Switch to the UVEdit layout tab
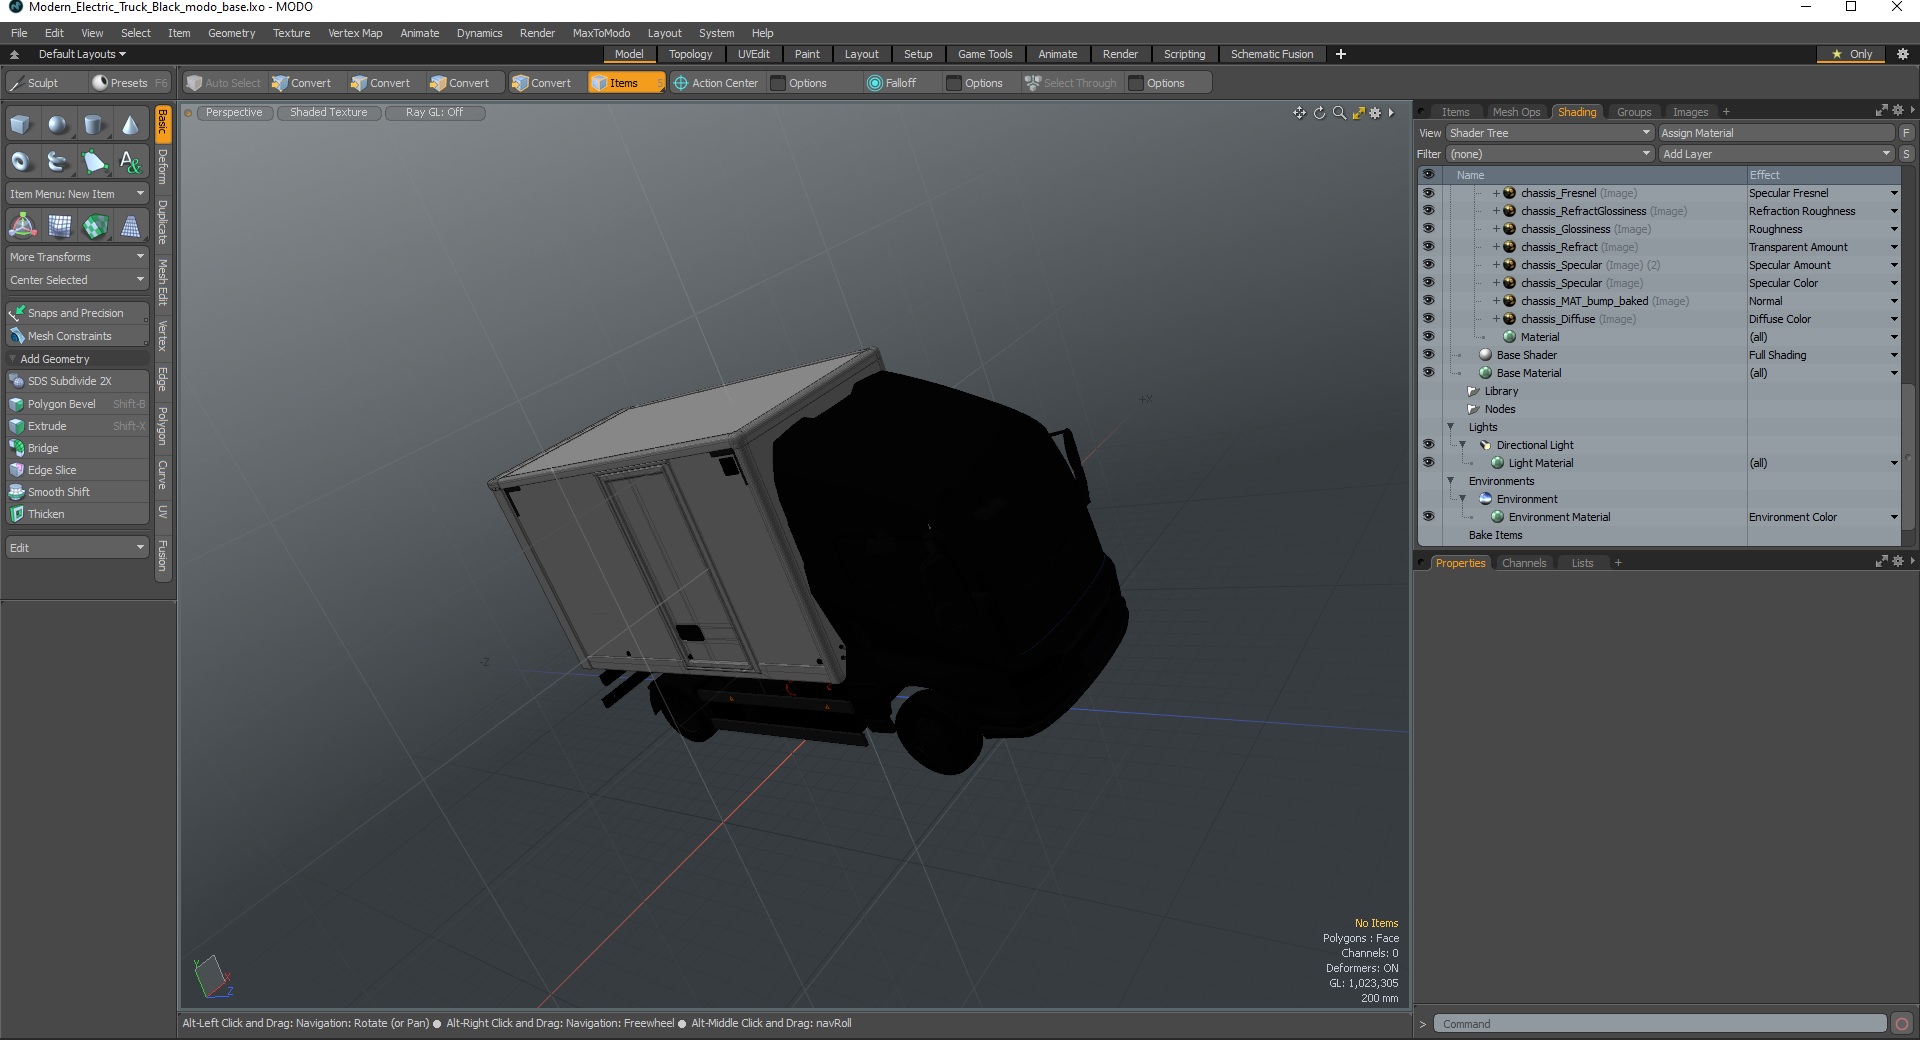 [753, 54]
